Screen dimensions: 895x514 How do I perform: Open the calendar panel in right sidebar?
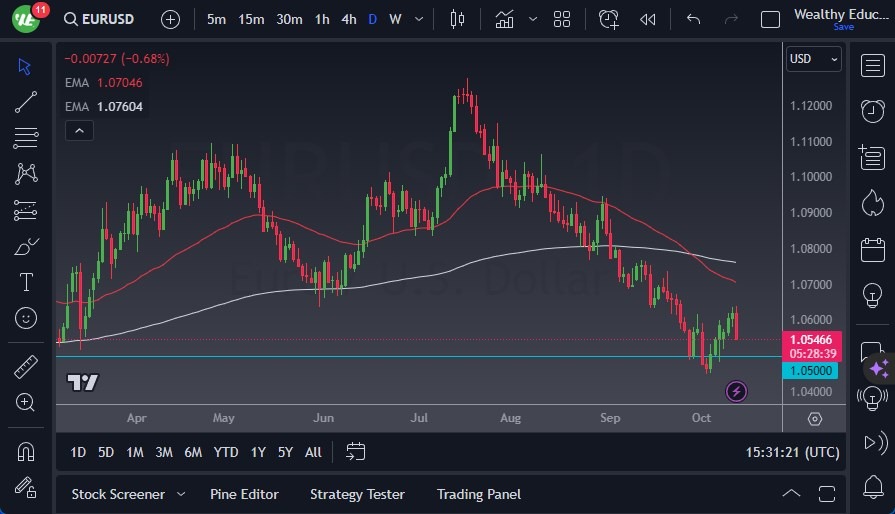872,248
